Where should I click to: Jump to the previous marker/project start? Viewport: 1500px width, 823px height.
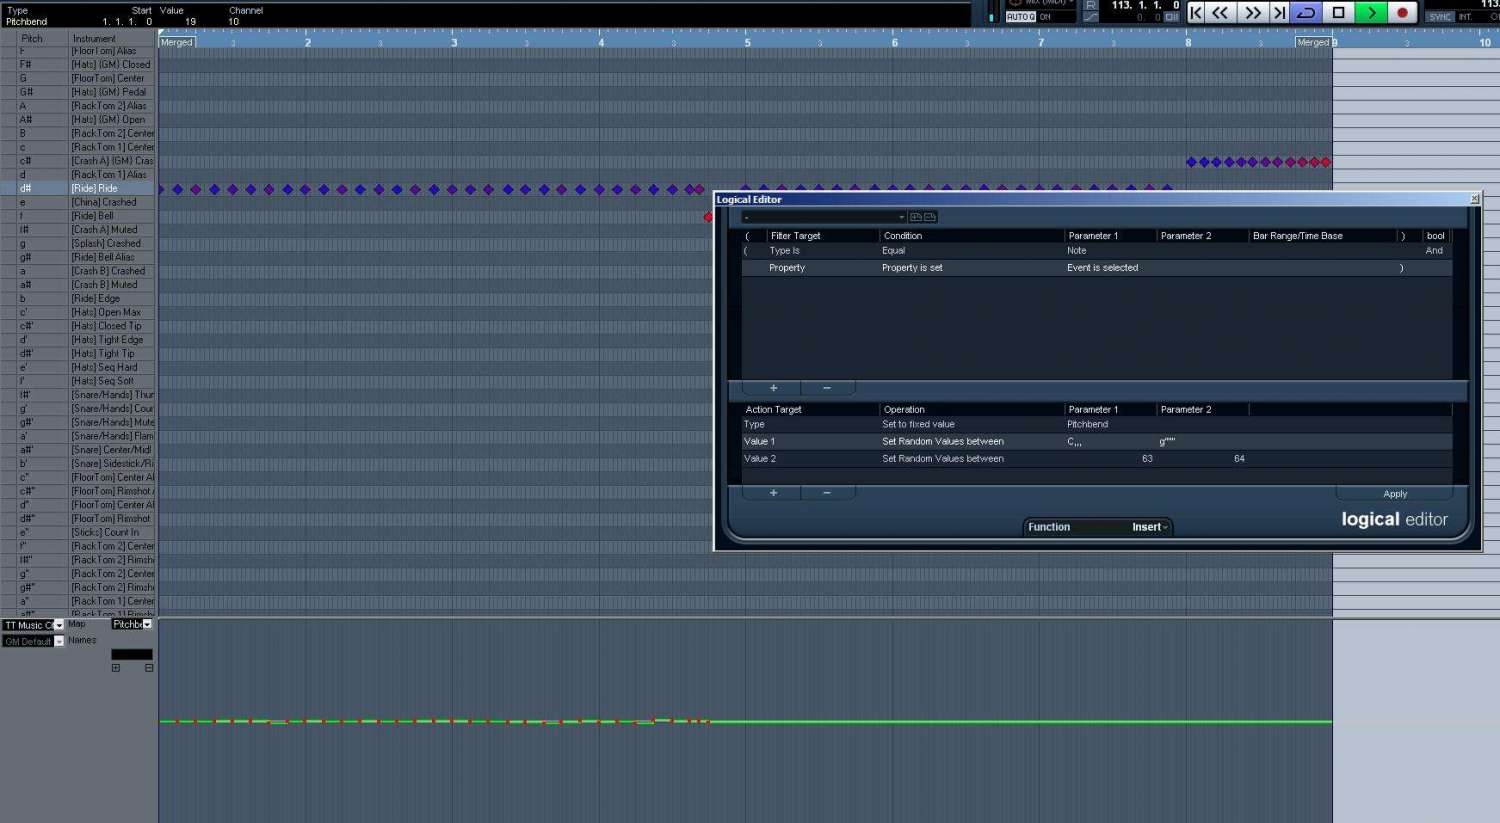pos(1196,13)
